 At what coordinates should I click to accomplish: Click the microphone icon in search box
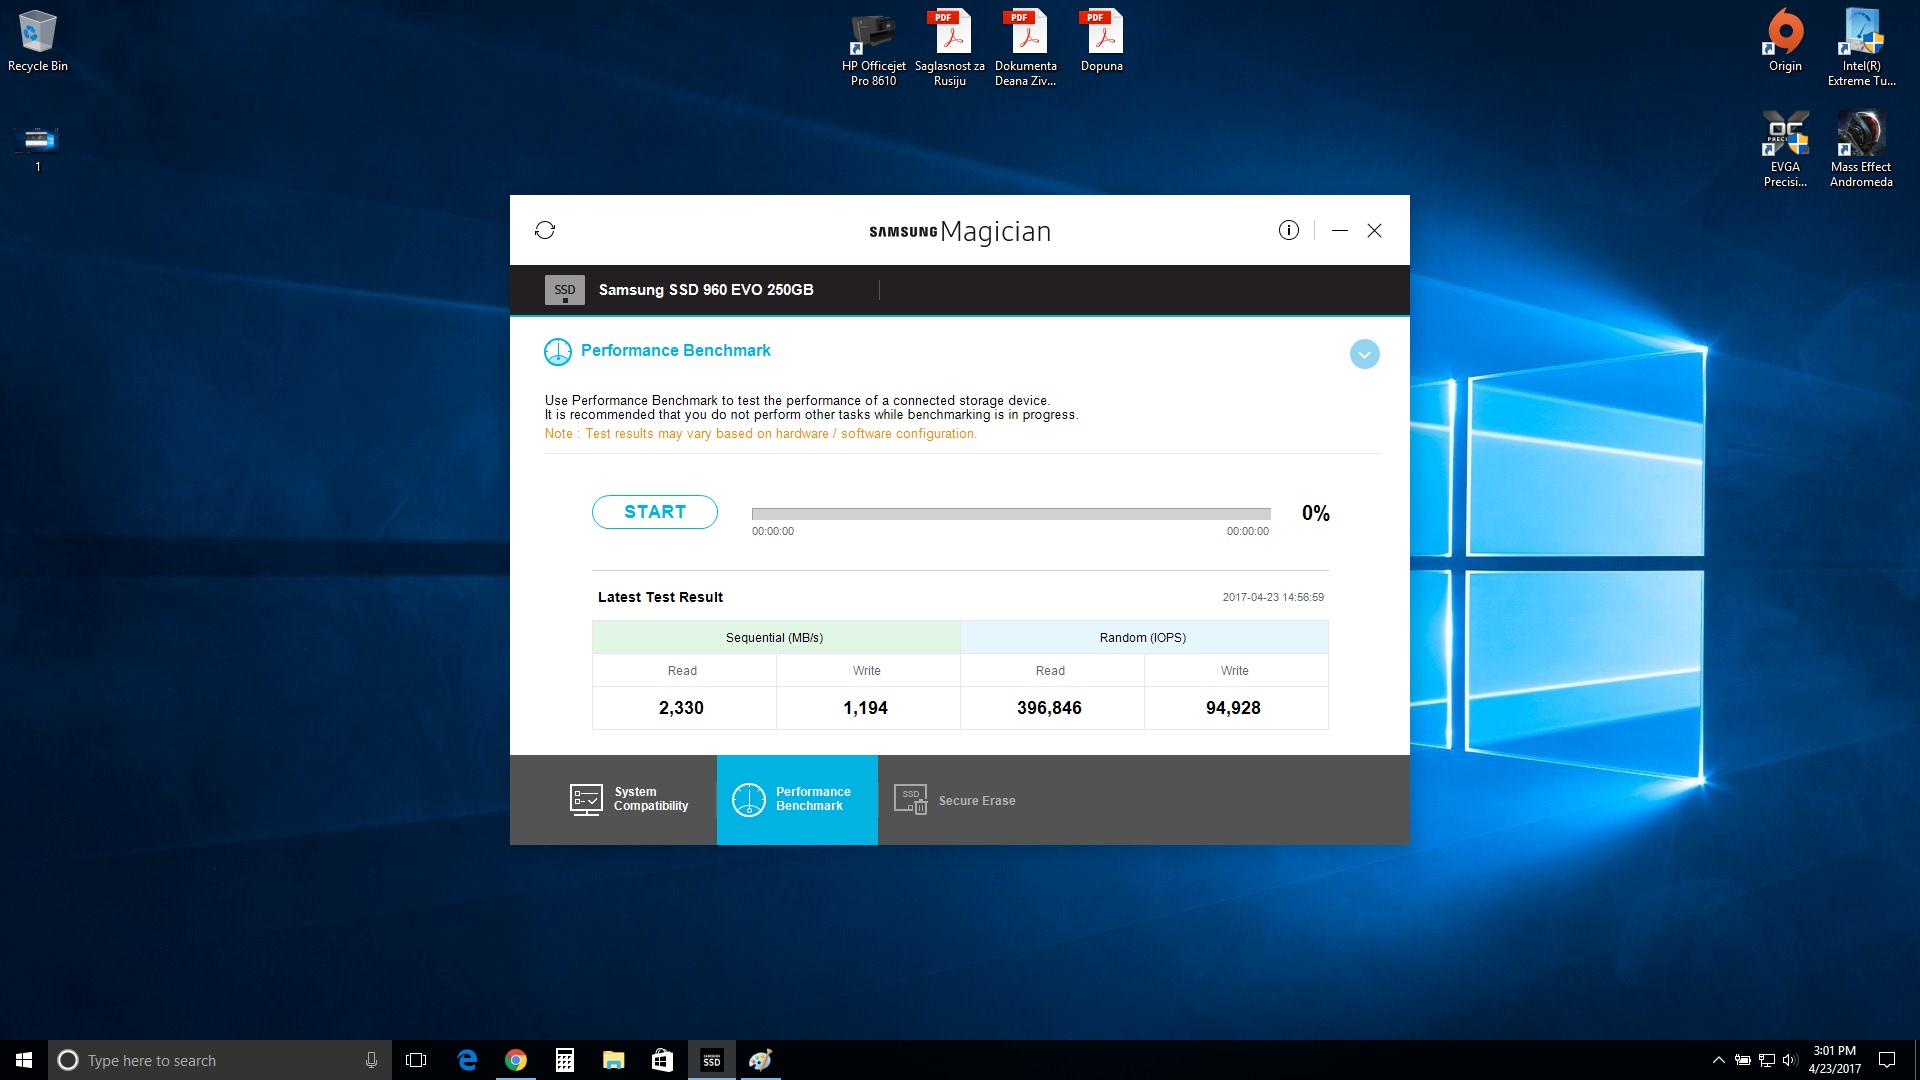[371, 1060]
